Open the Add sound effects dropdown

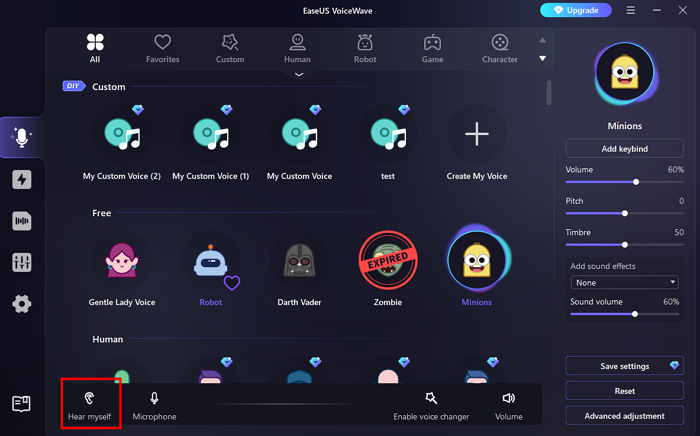(624, 282)
